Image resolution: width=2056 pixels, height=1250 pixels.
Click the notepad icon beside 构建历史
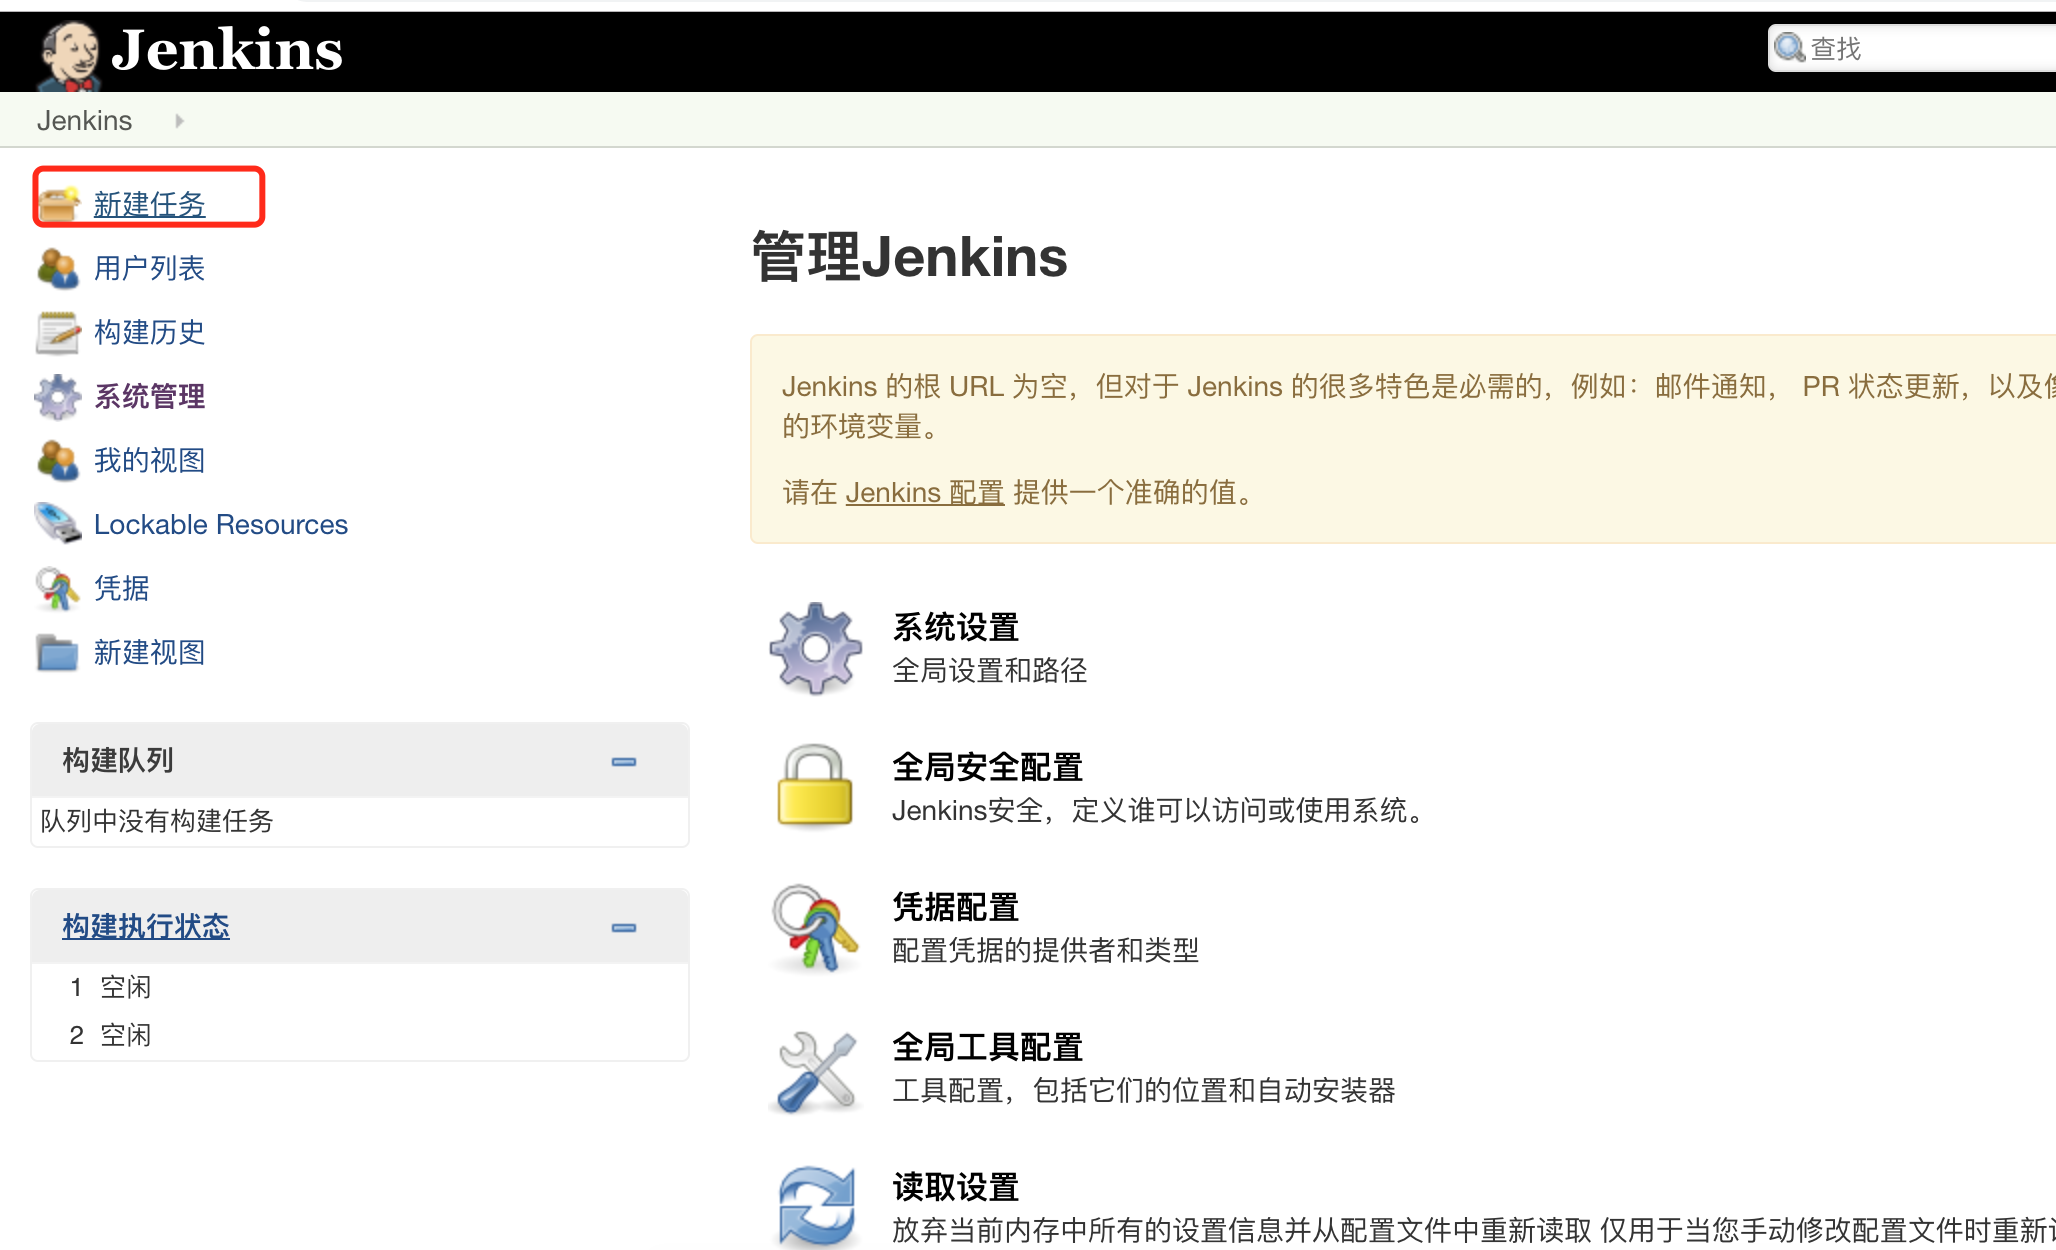(x=58, y=332)
